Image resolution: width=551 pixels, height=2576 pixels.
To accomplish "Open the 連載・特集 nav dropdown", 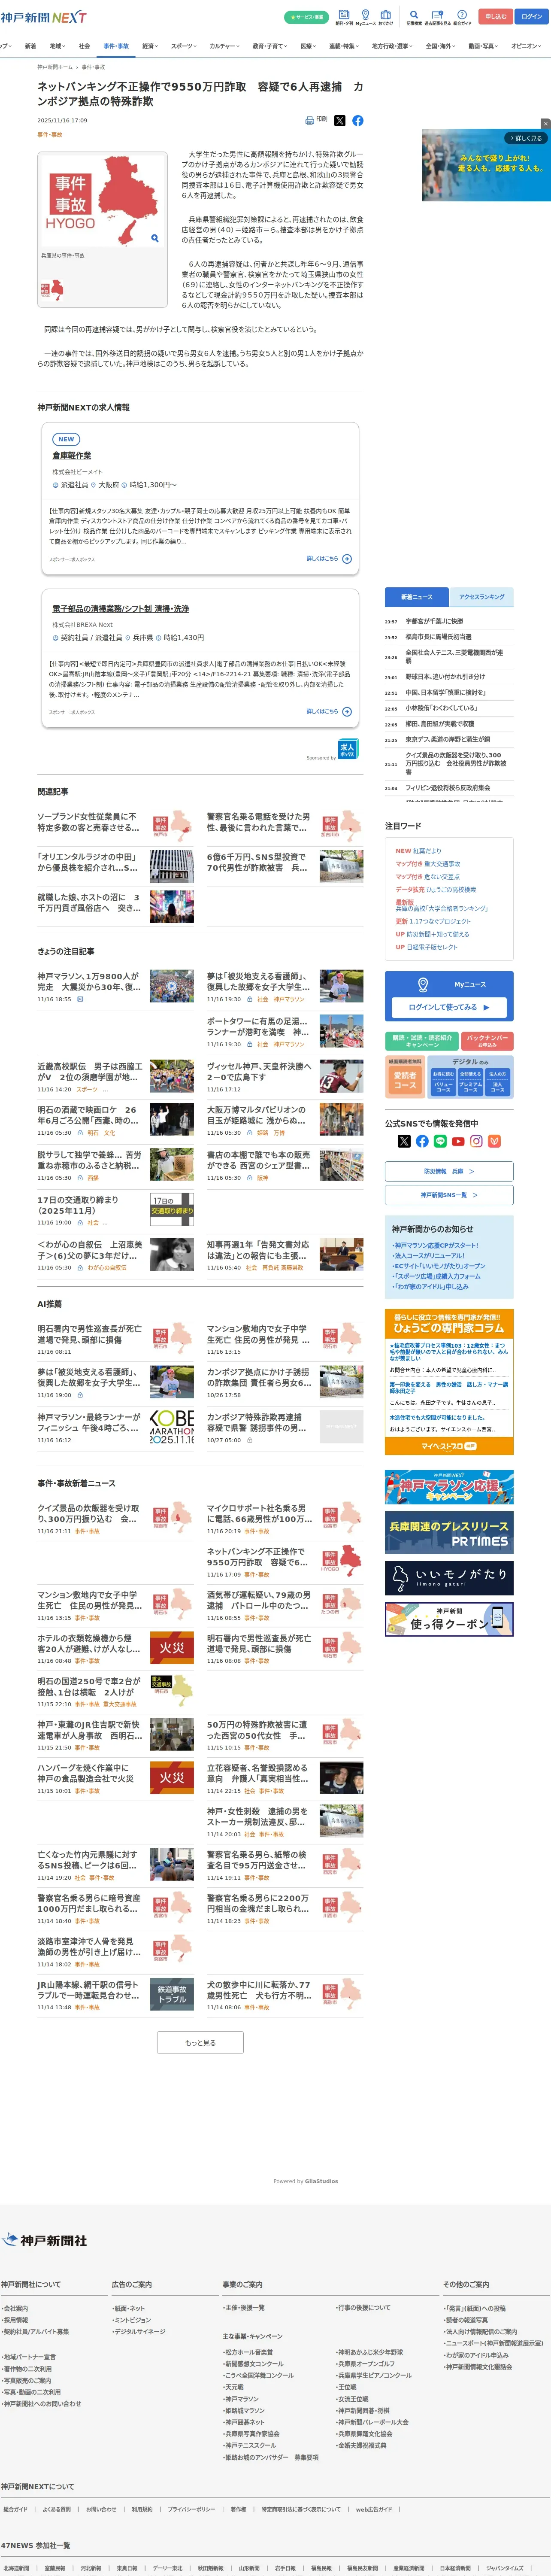I will 345,46.
